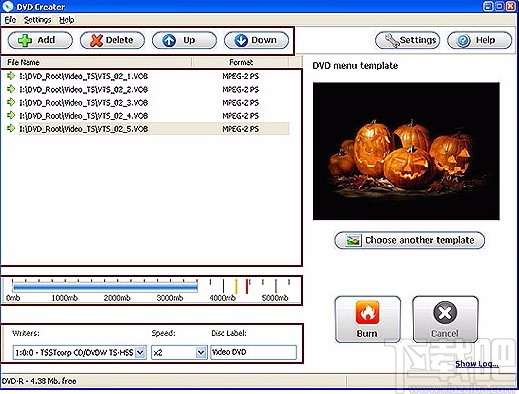This screenshot has width=519, height=394.
Task: Click the blue Help question icon
Action: [464, 41]
